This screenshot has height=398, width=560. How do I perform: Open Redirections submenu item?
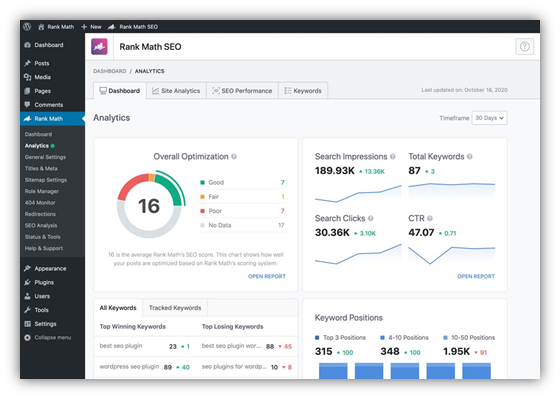pyautogui.click(x=40, y=214)
